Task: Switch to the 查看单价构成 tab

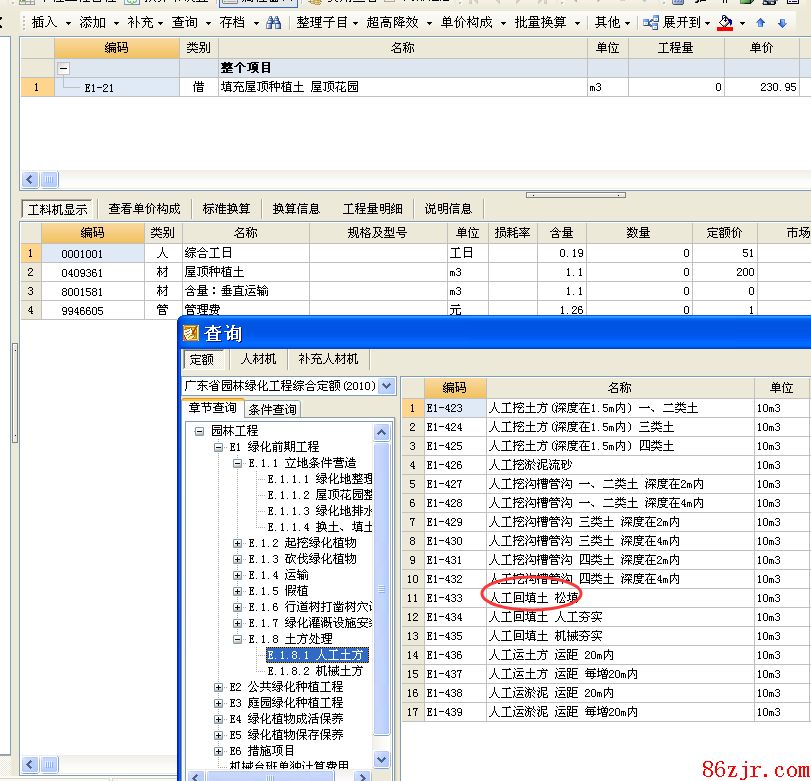Action: [x=145, y=209]
